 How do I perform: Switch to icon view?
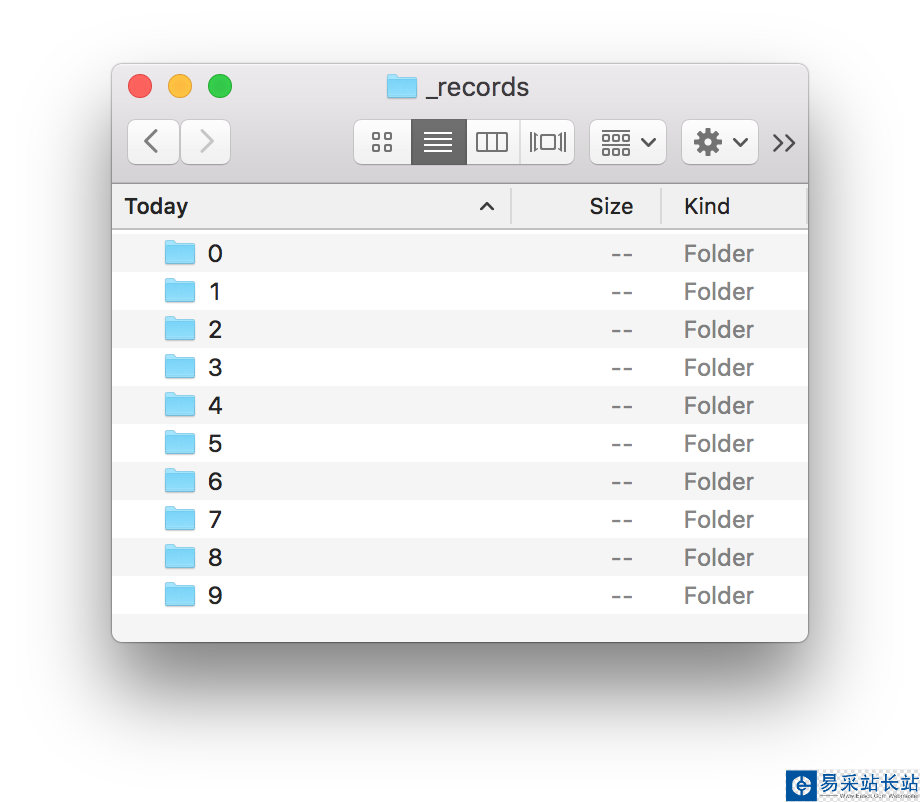[382, 142]
